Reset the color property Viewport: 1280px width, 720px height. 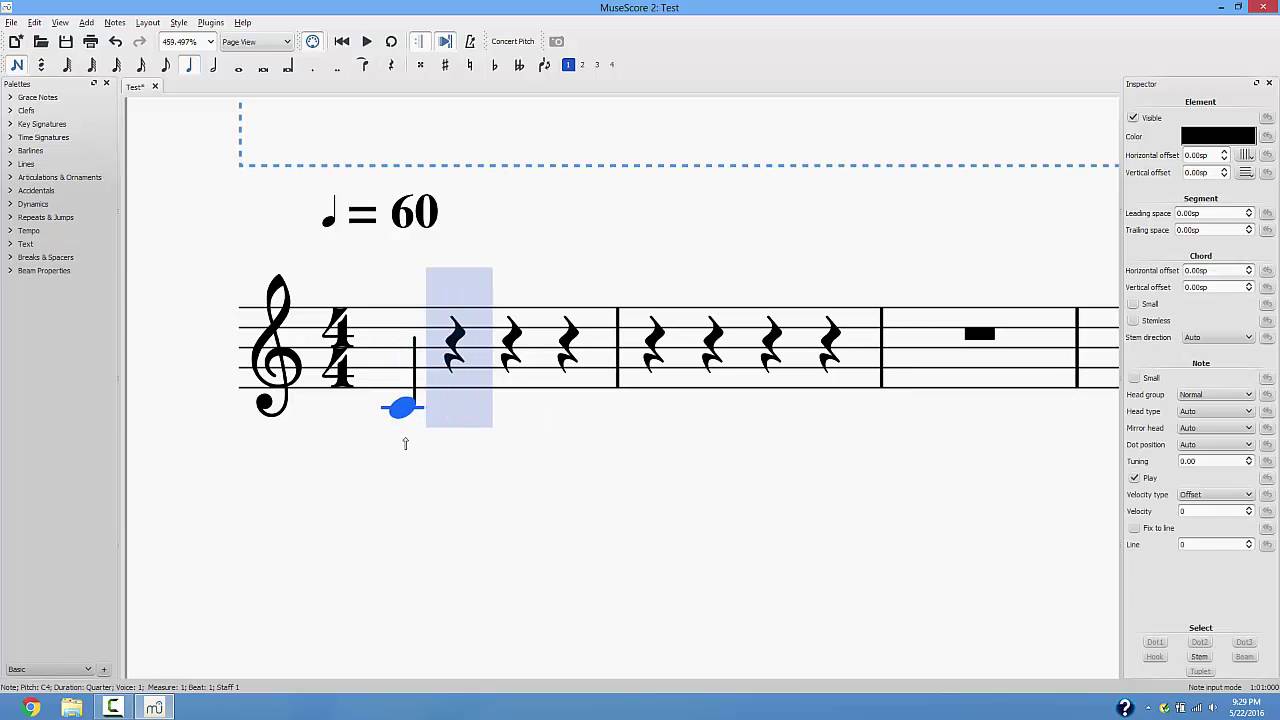1267,136
